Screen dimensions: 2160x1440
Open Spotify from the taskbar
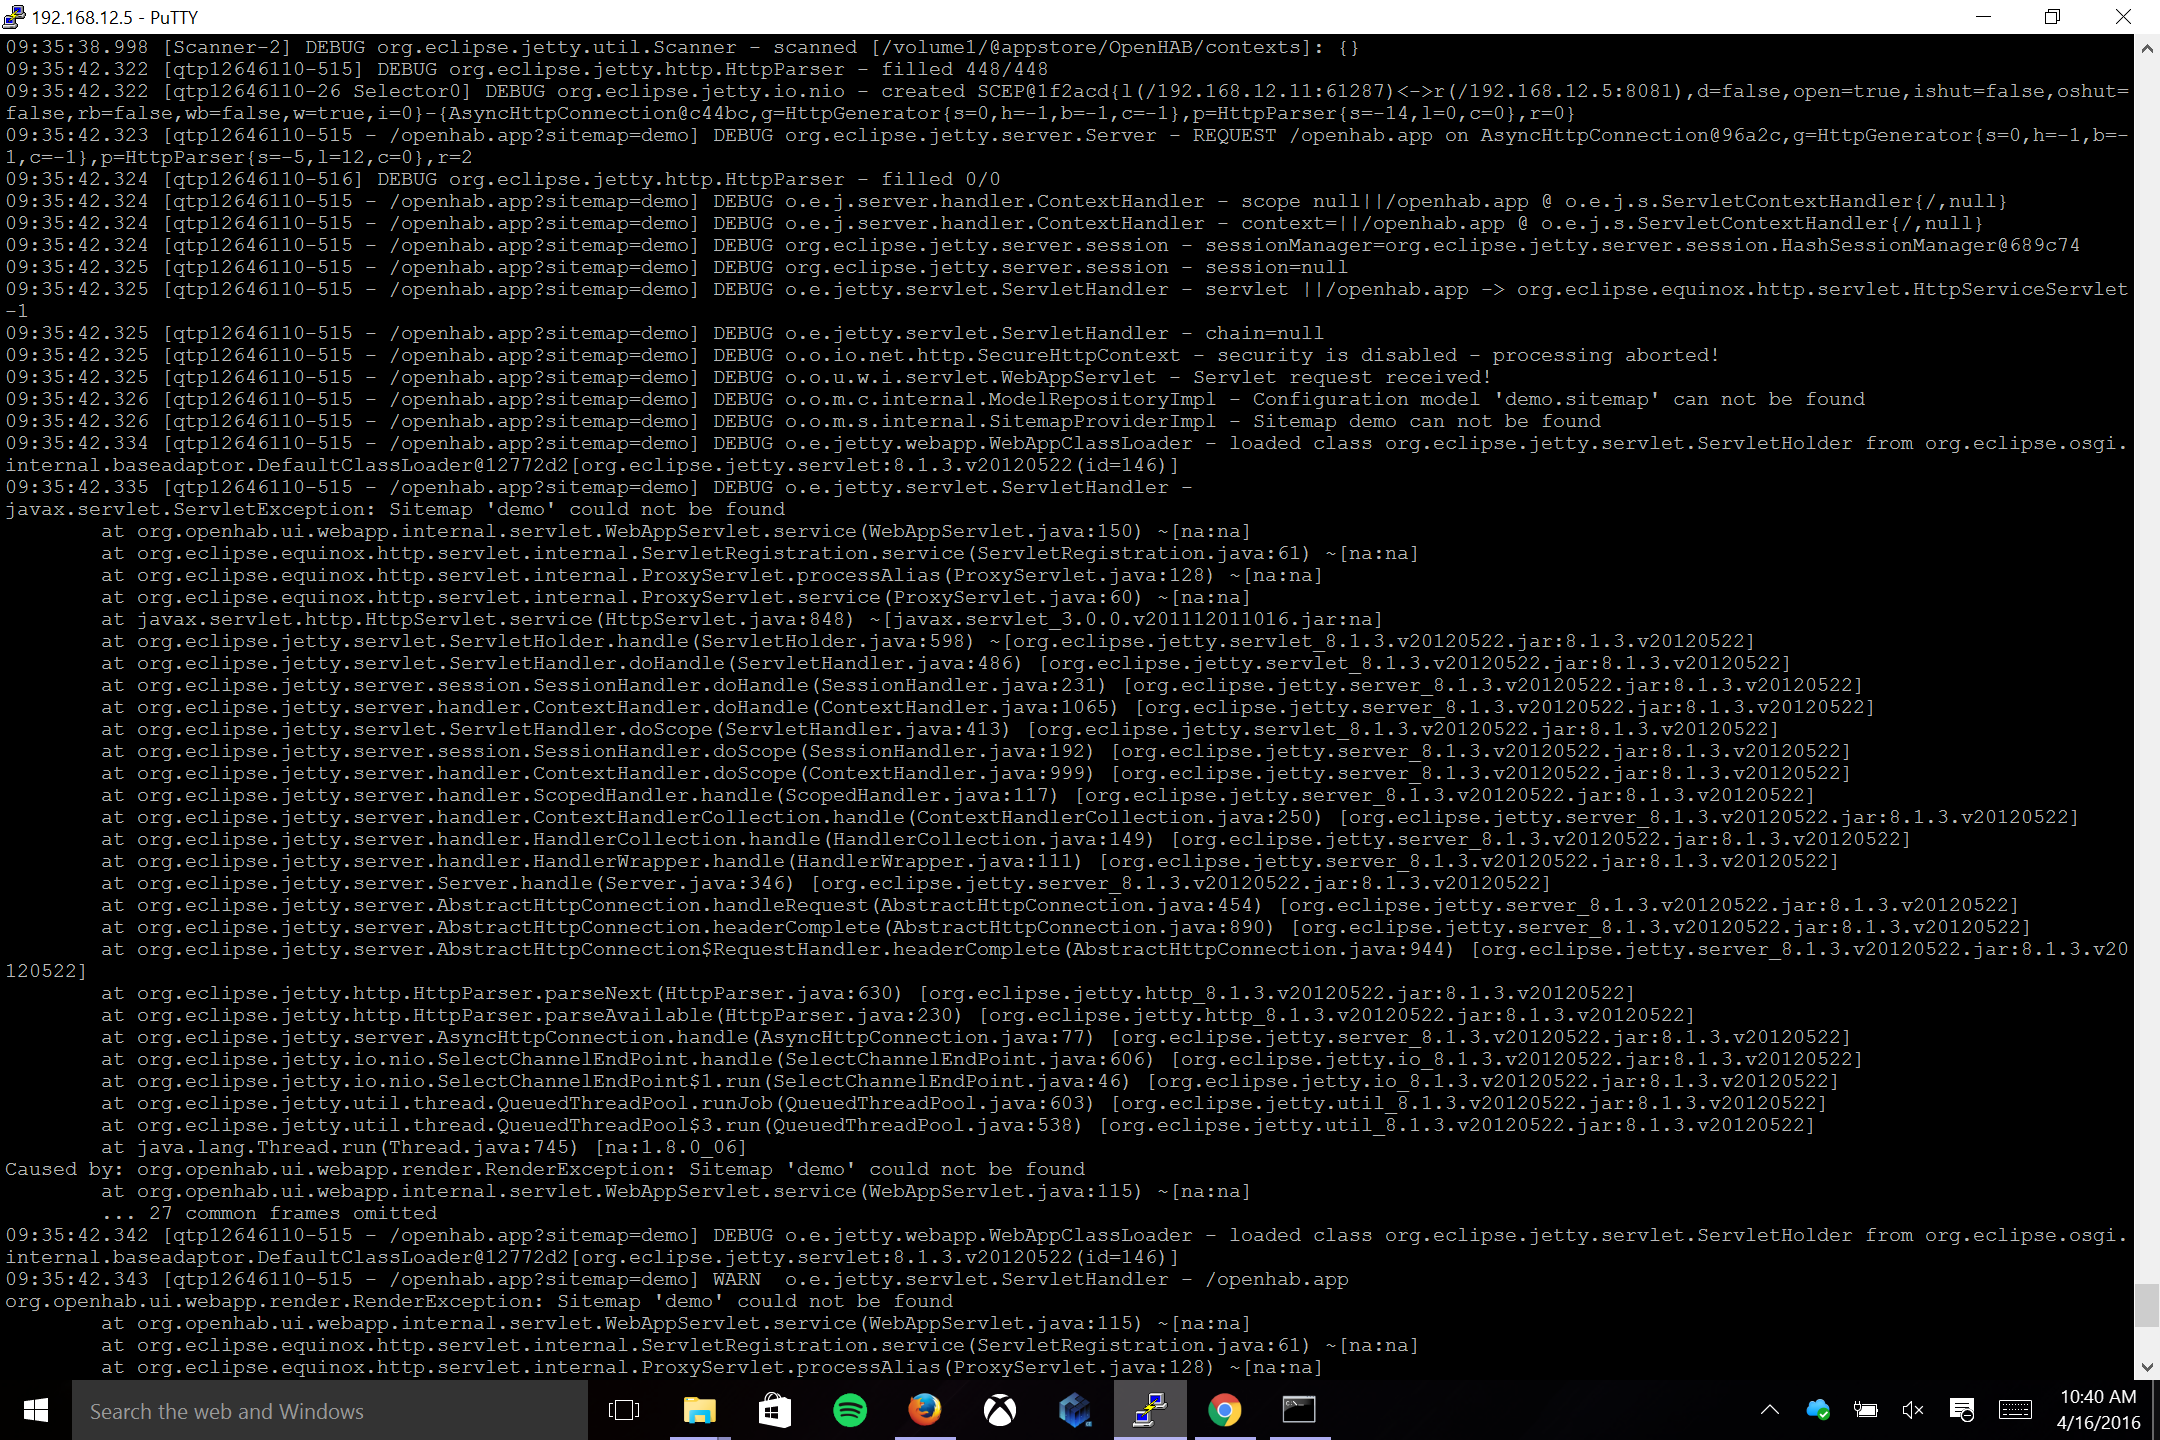(x=849, y=1410)
